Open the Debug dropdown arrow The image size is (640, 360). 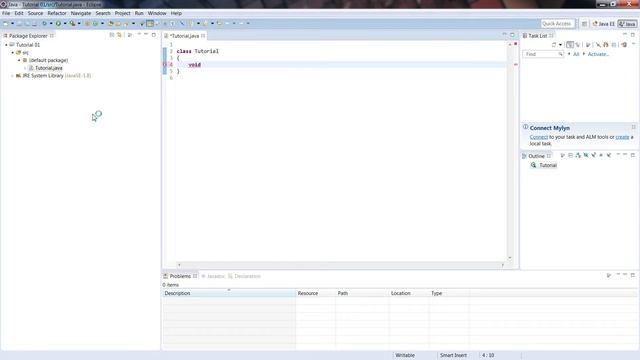[x=51, y=24]
